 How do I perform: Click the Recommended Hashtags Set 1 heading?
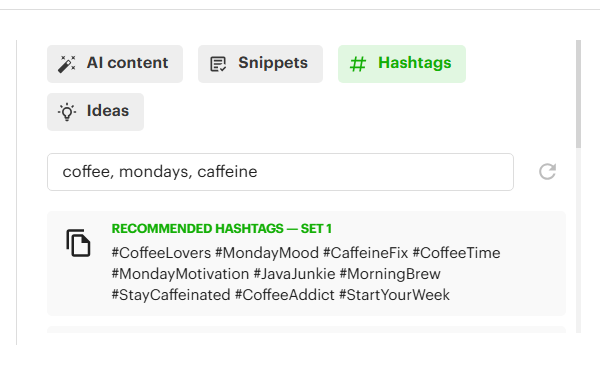pos(222,228)
